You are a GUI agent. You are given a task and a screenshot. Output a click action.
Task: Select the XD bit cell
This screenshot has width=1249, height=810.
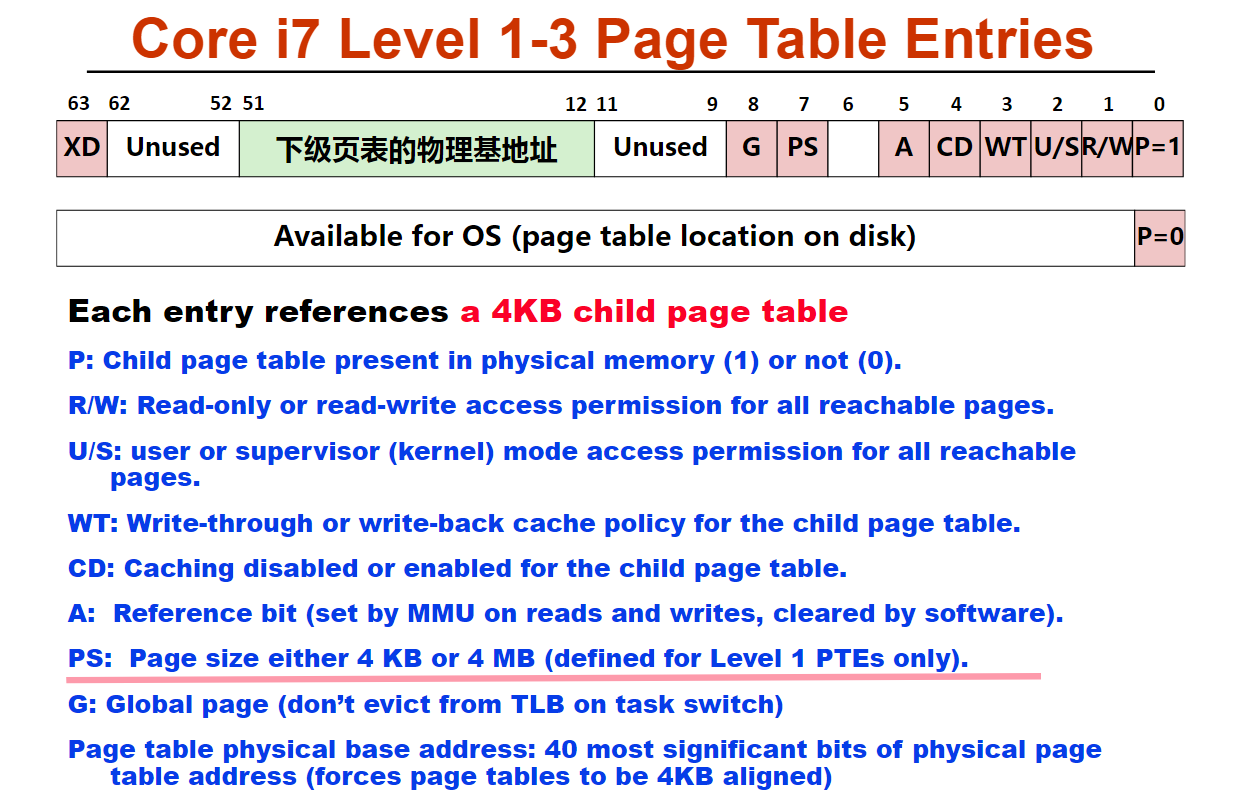point(82,148)
